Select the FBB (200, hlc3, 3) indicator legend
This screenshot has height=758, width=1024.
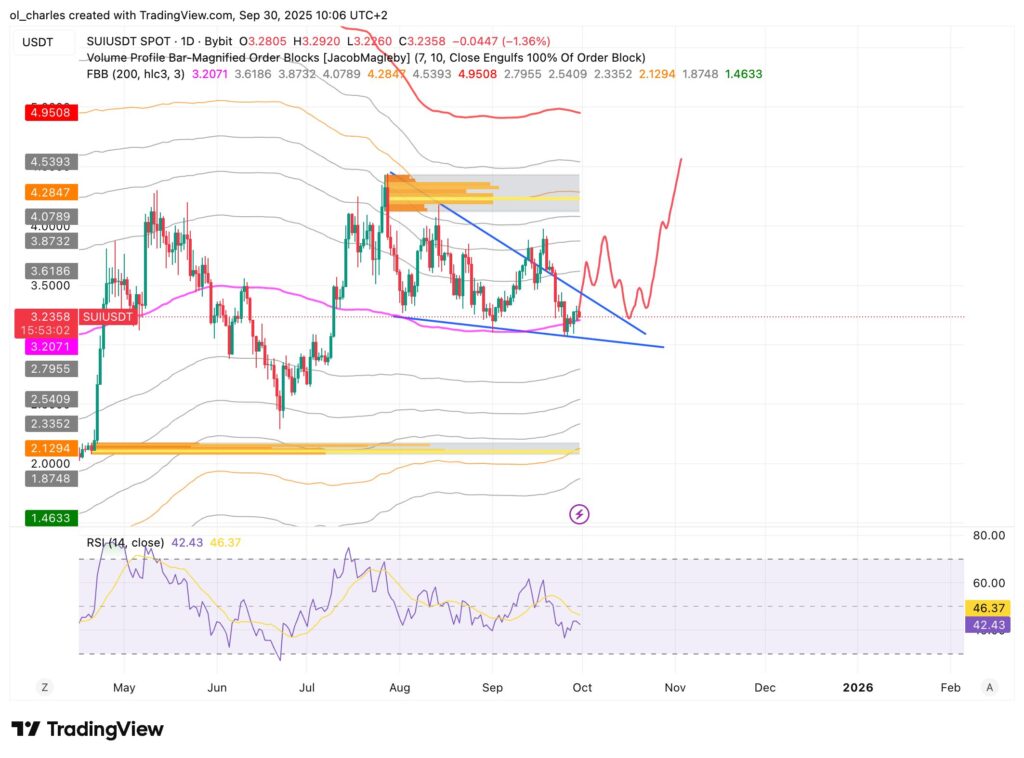[x=136, y=73]
